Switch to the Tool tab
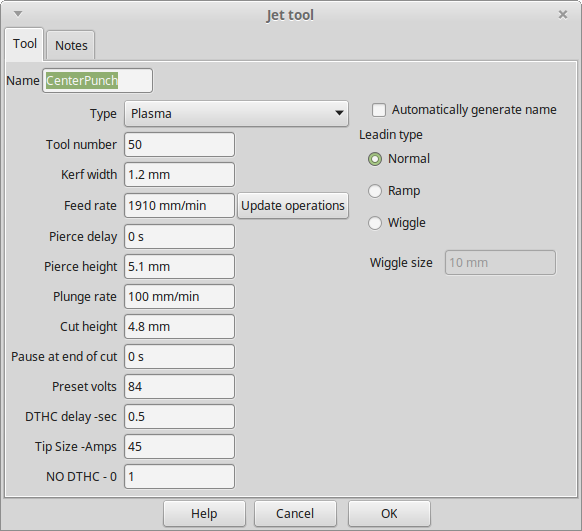The height and width of the screenshot is (531, 582). click(25, 44)
